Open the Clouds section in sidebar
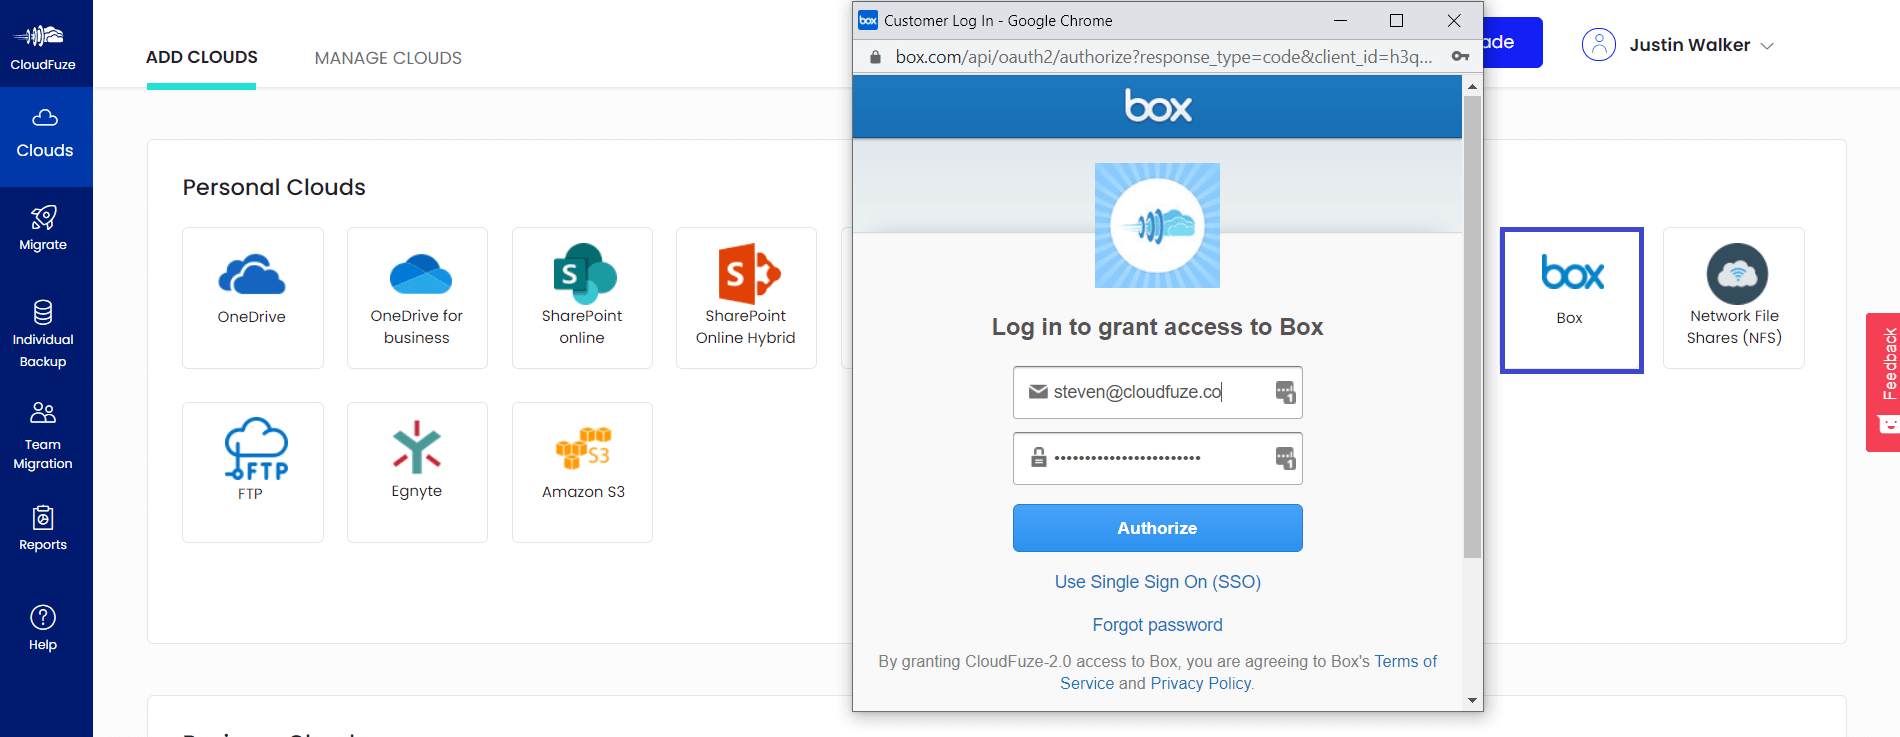The height and width of the screenshot is (737, 1900). [x=45, y=136]
